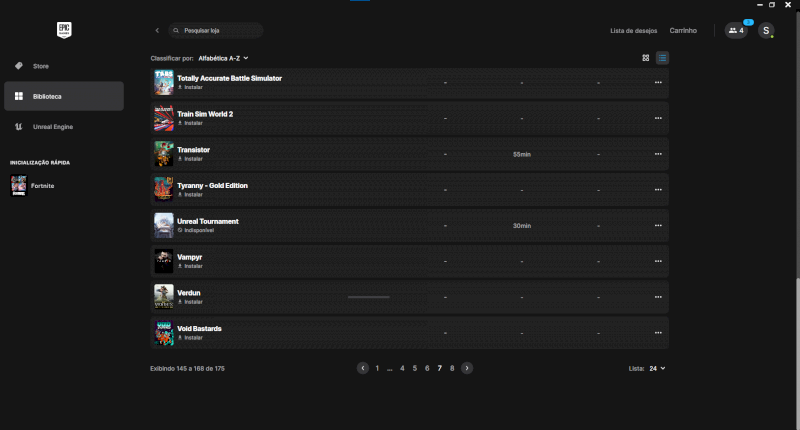Expand the Lista 24 items-per-page dropdown
The height and width of the screenshot is (430, 800).
pos(657,368)
